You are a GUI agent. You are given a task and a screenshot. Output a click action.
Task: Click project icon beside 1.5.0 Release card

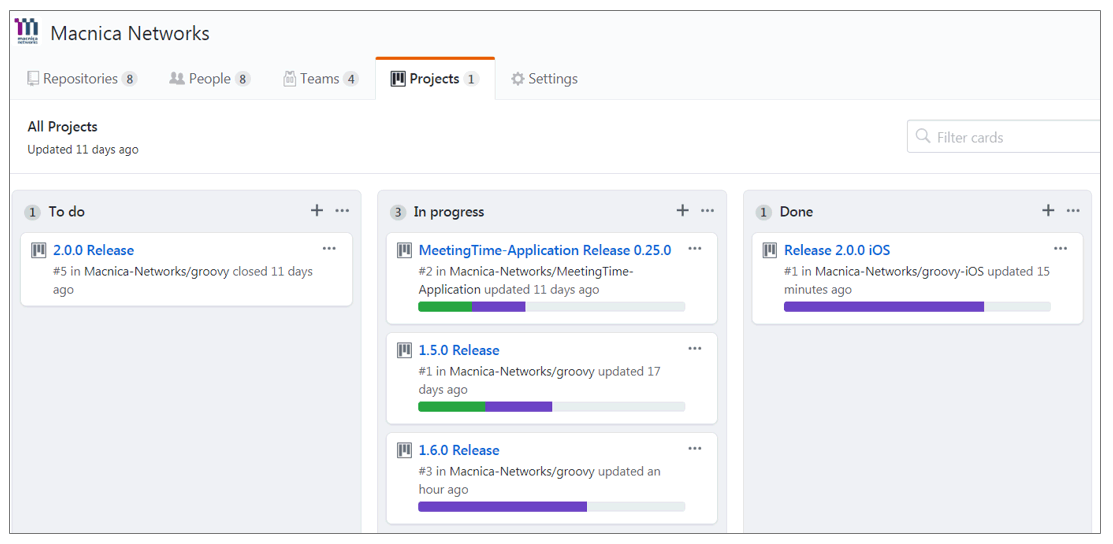405,350
